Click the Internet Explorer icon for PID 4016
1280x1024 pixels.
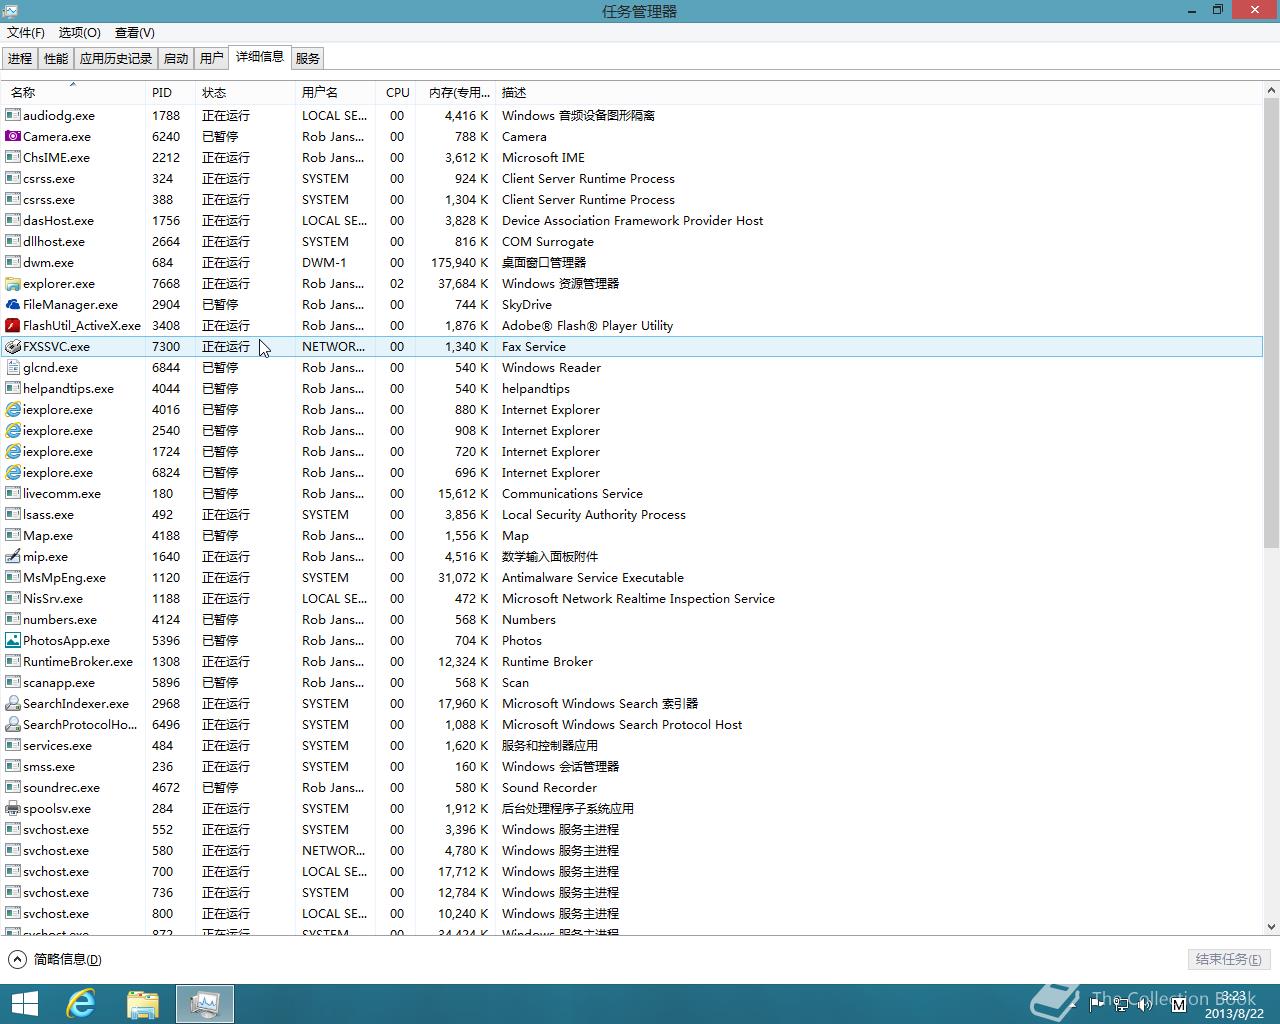[x=13, y=409]
